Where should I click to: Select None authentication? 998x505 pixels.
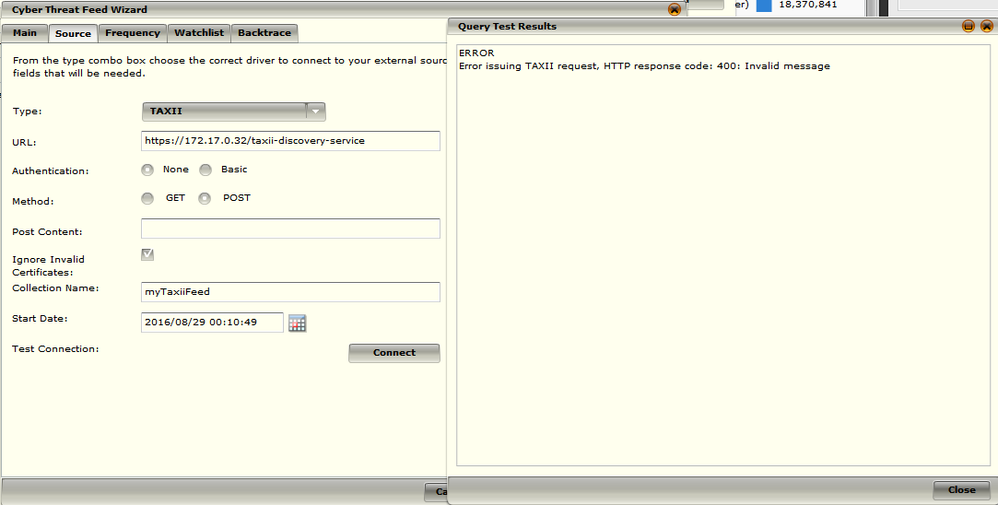coord(148,170)
